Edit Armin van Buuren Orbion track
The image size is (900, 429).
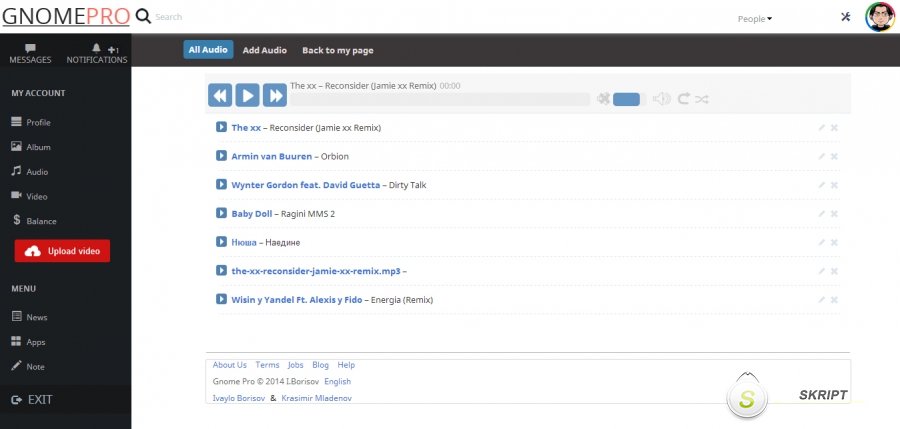pos(821,156)
